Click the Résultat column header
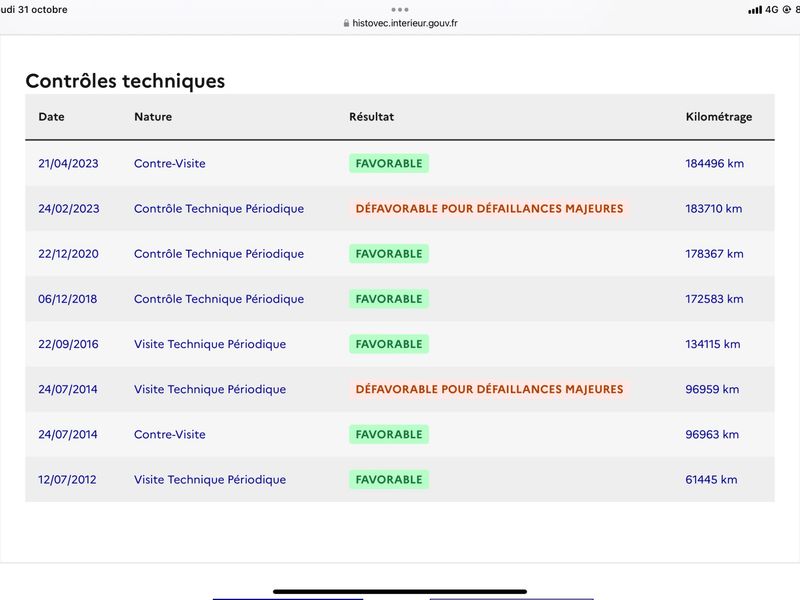 (371, 116)
